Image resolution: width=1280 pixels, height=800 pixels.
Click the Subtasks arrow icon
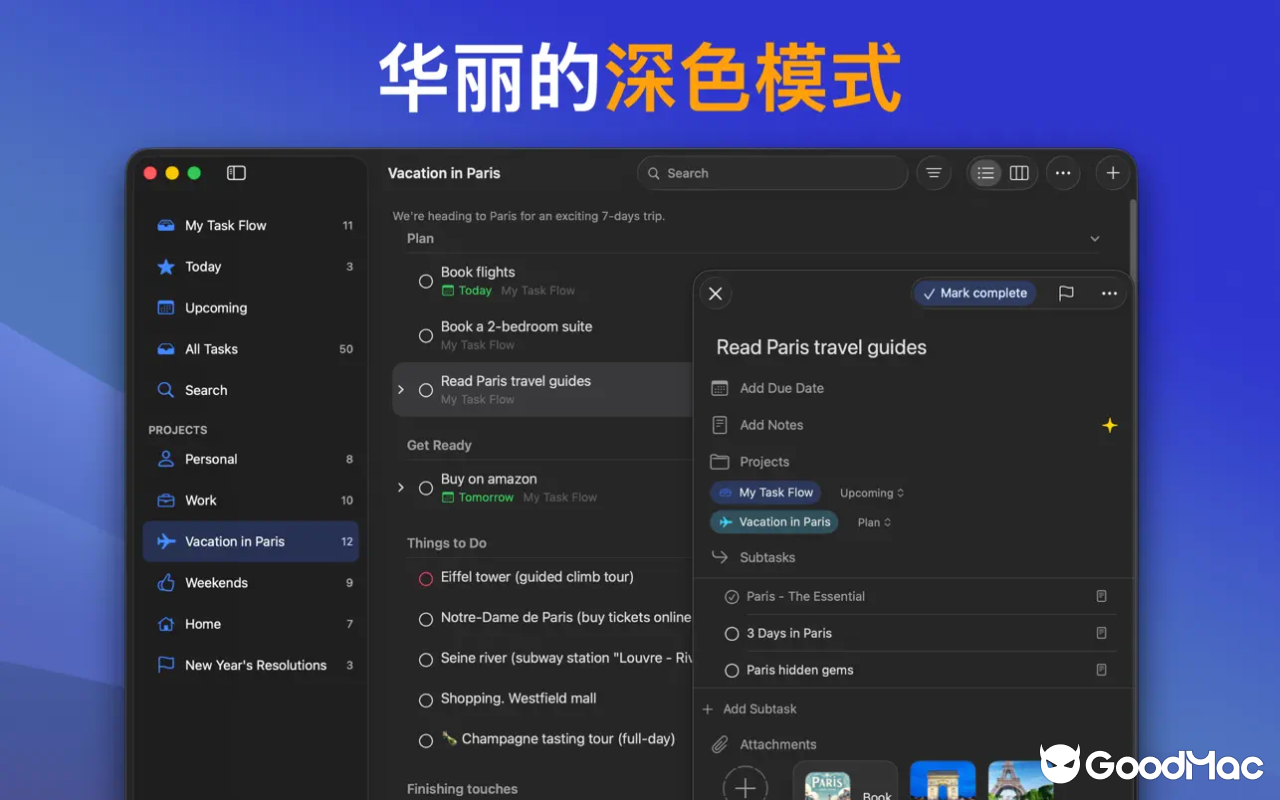(x=719, y=557)
